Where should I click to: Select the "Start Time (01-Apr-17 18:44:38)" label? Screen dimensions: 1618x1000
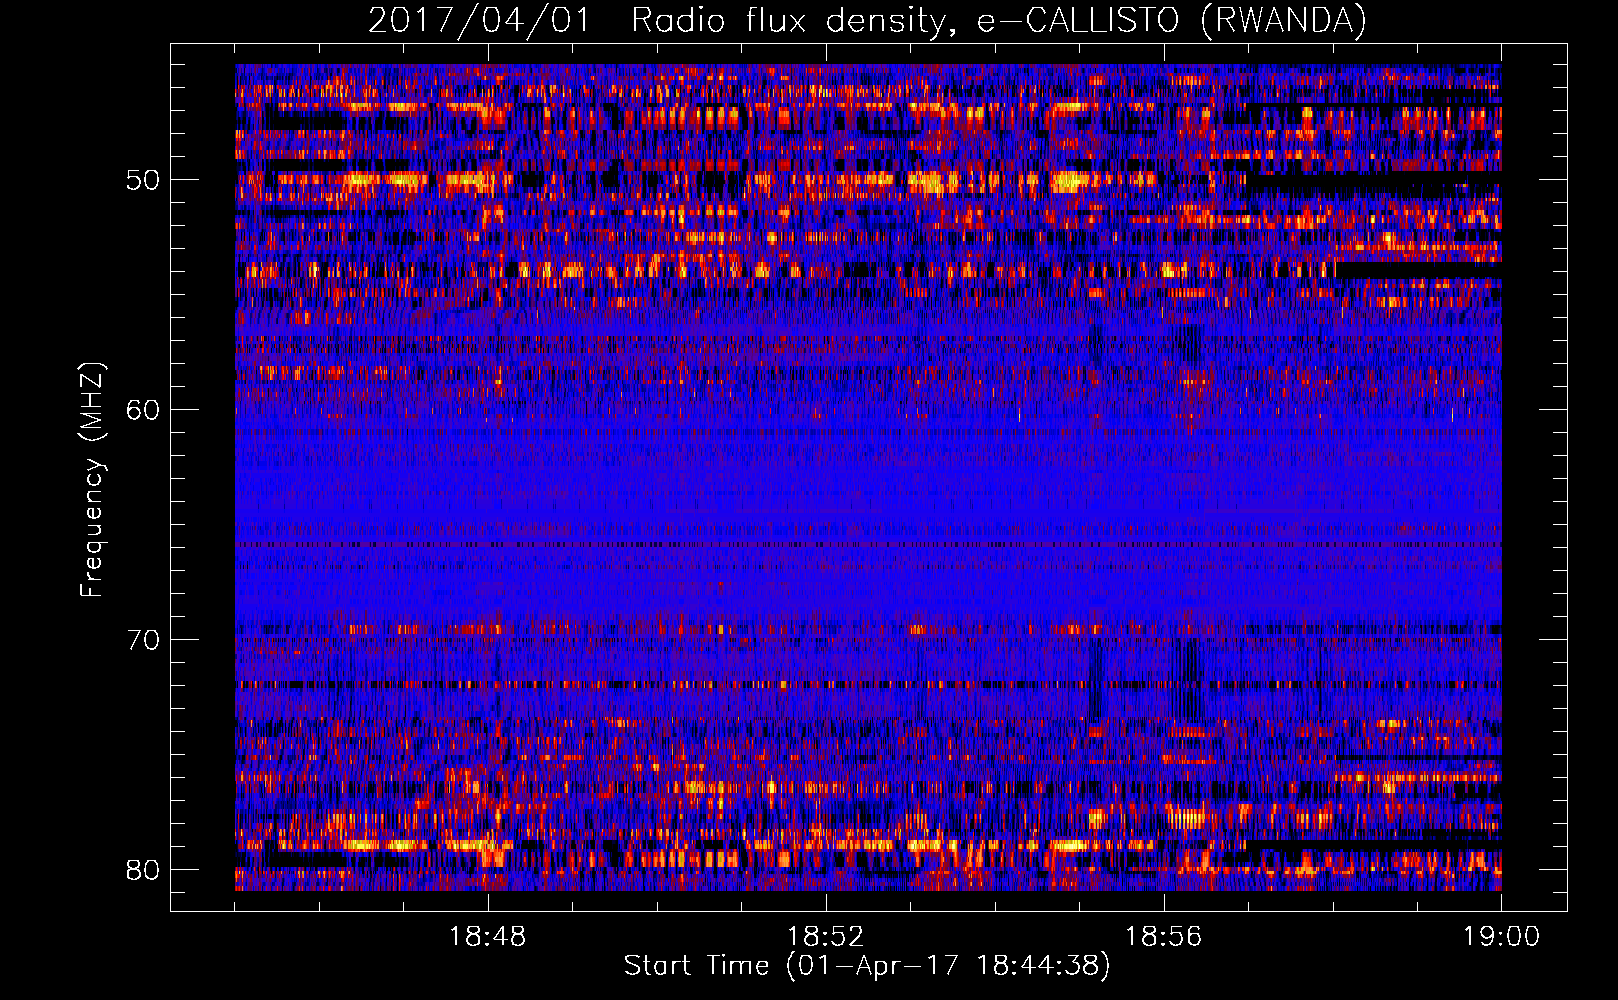tap(868, 966)
